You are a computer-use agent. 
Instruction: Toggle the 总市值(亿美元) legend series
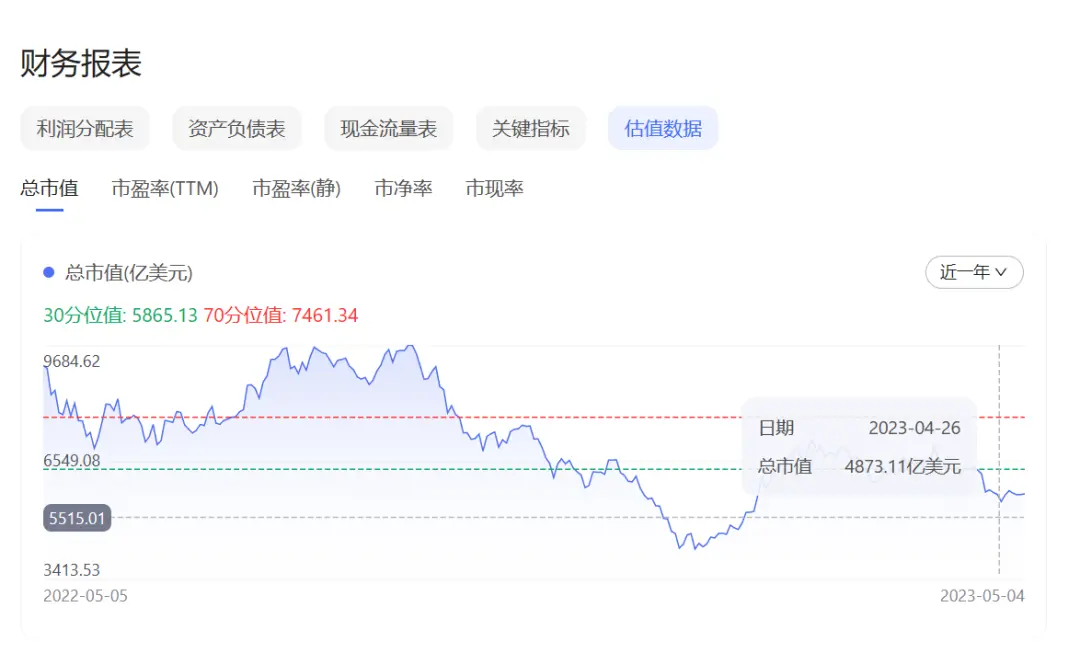point(128,272)
